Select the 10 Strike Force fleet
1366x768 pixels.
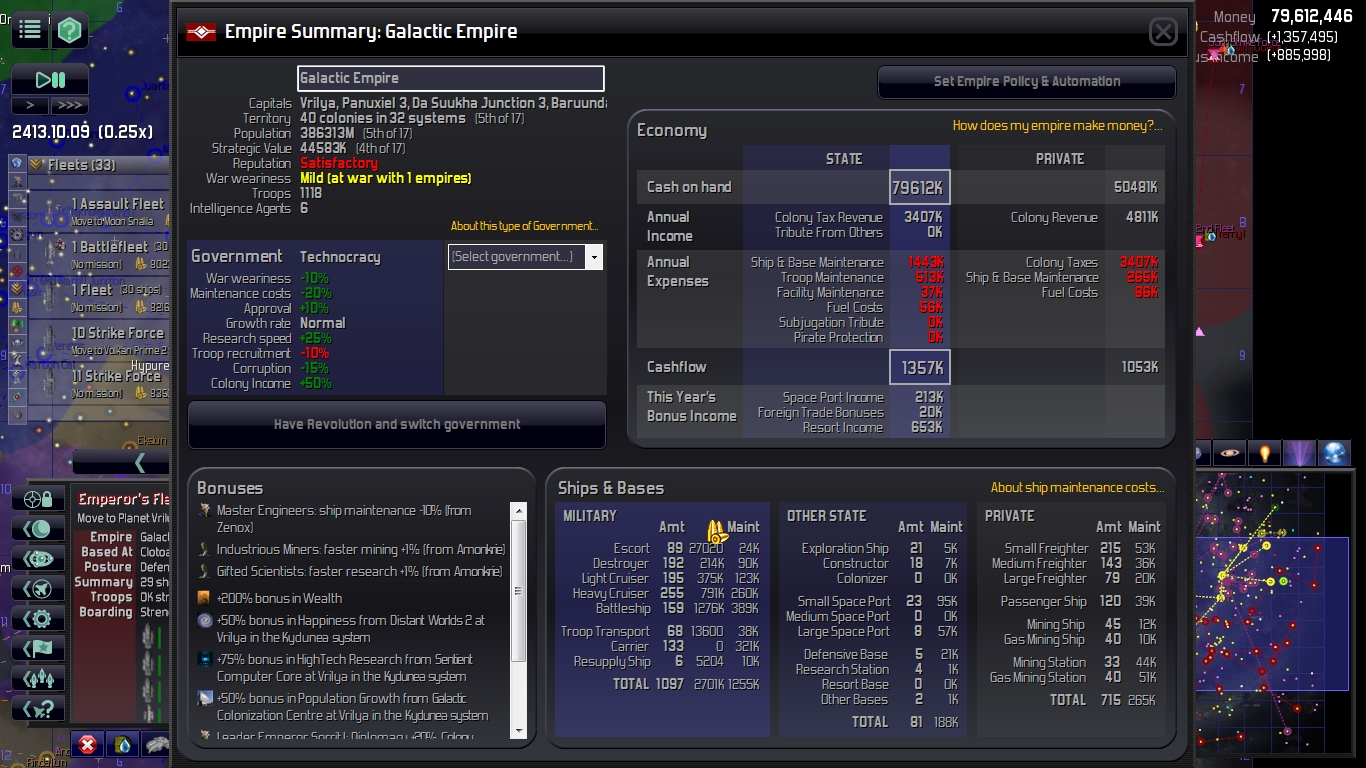tap(99, 340)
